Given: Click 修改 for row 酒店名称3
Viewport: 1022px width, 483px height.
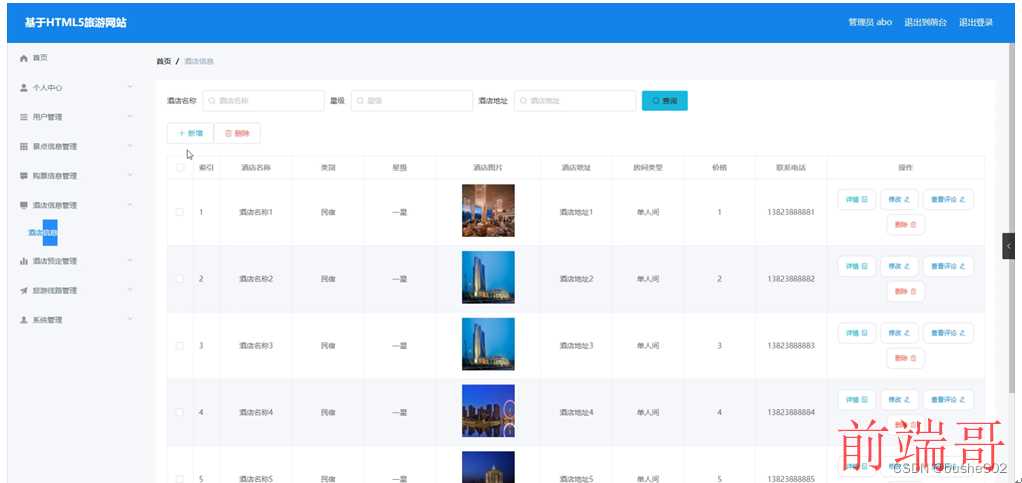Looking at the screenshot, I should [899, 333].
